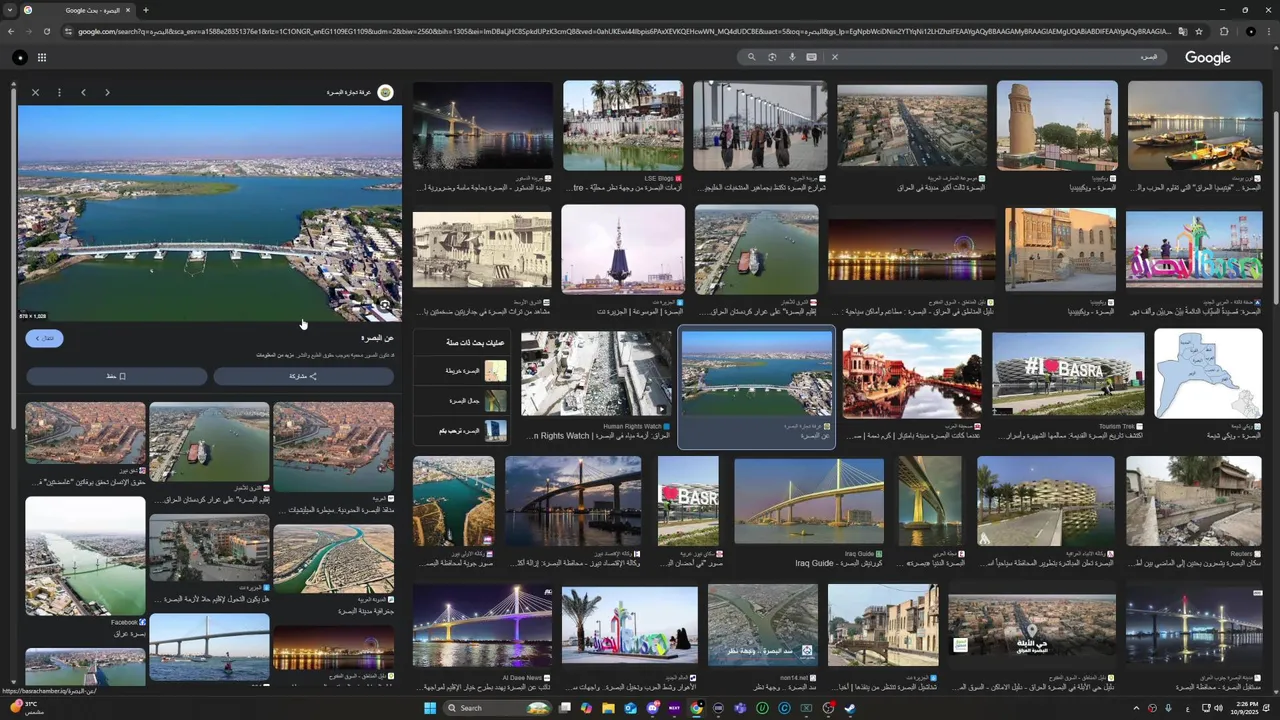Close the image preview panel

35,92
